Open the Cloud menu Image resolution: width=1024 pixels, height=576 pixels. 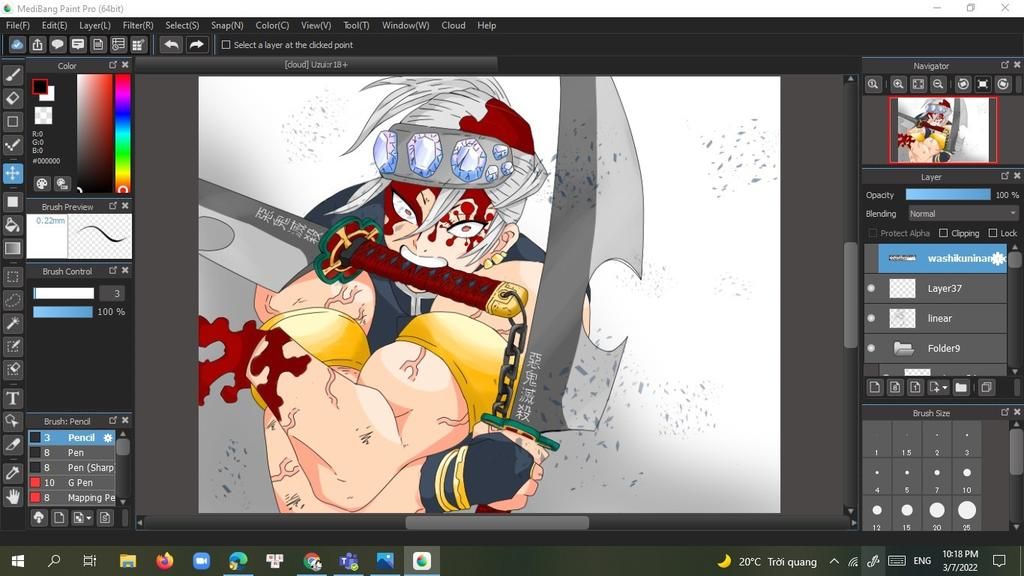pyautogui.click(x=453, y=25)
